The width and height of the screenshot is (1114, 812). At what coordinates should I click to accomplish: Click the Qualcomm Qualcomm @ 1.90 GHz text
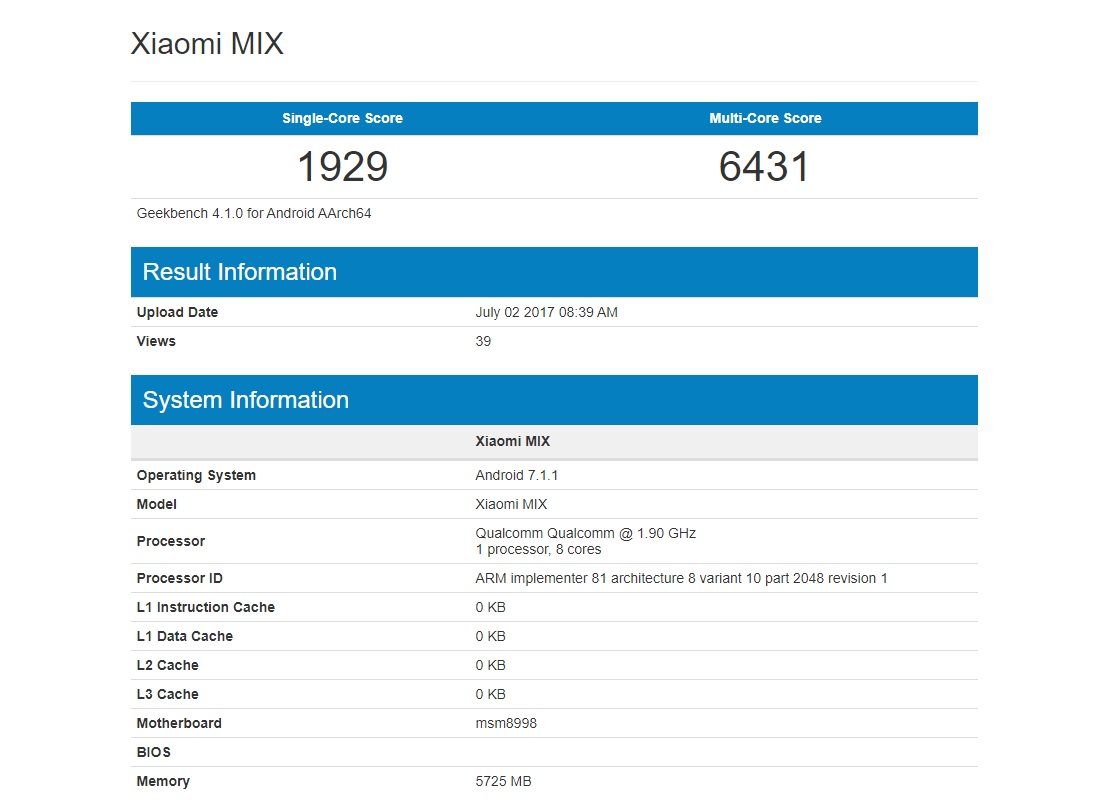pyautogui.click(x=585, y=534)
